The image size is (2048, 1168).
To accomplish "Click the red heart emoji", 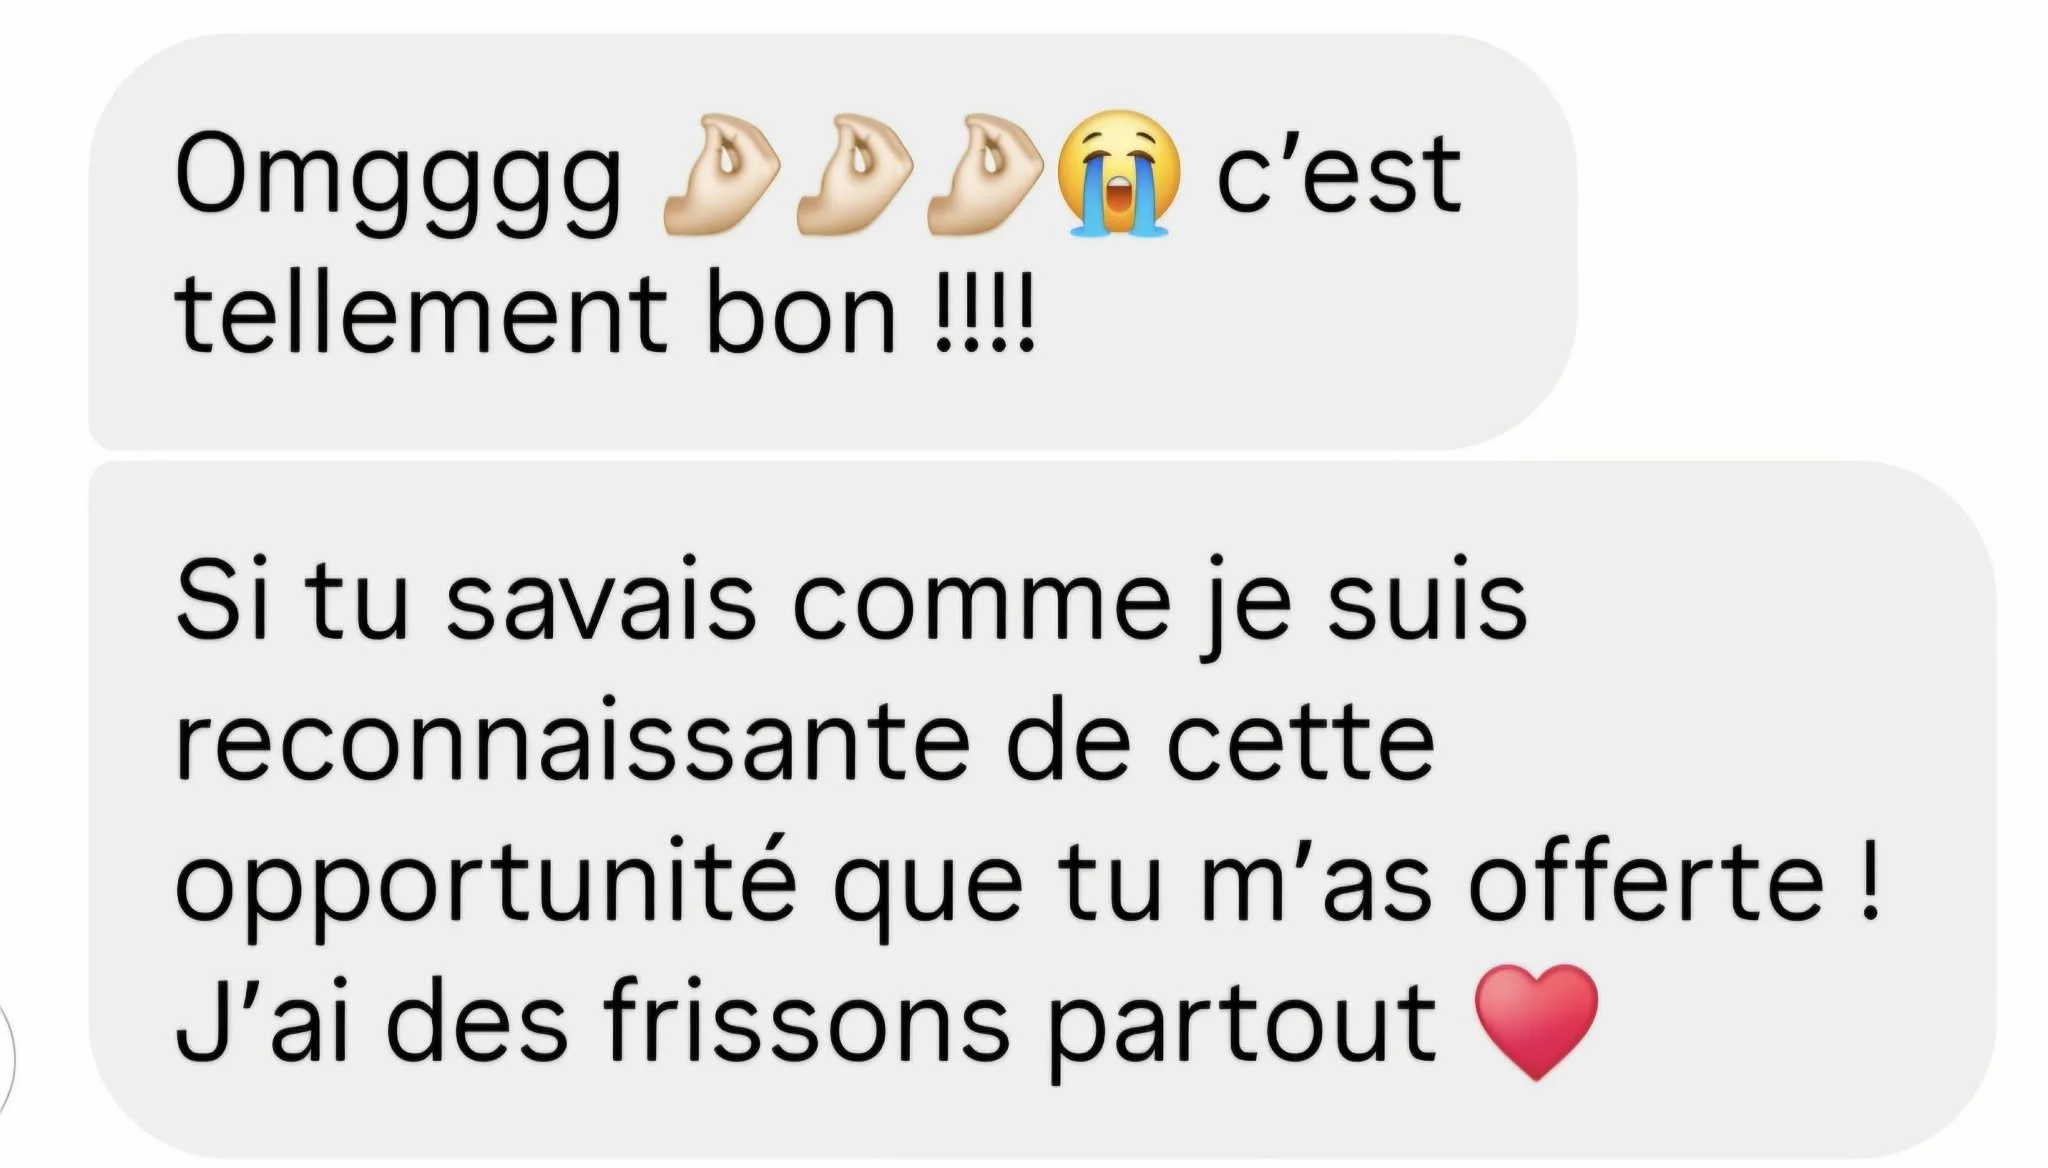I will click(1538, 1021).
